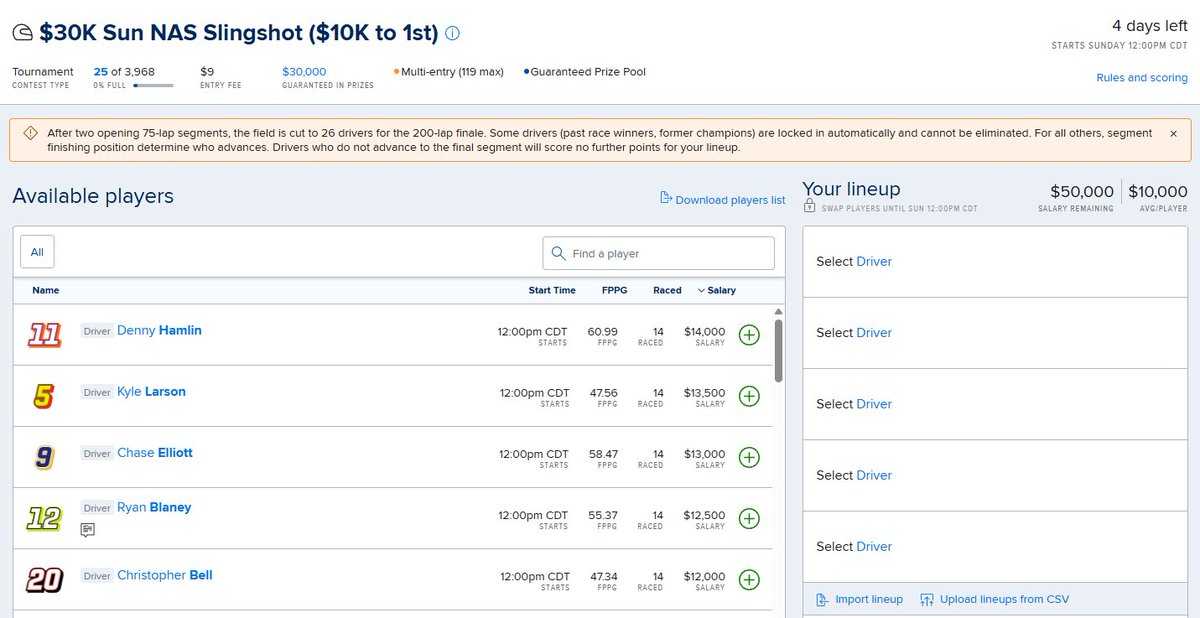Click the $50,000 salary remaining value
Viewport: 1200px width, 618px height.
(1082, 192)
